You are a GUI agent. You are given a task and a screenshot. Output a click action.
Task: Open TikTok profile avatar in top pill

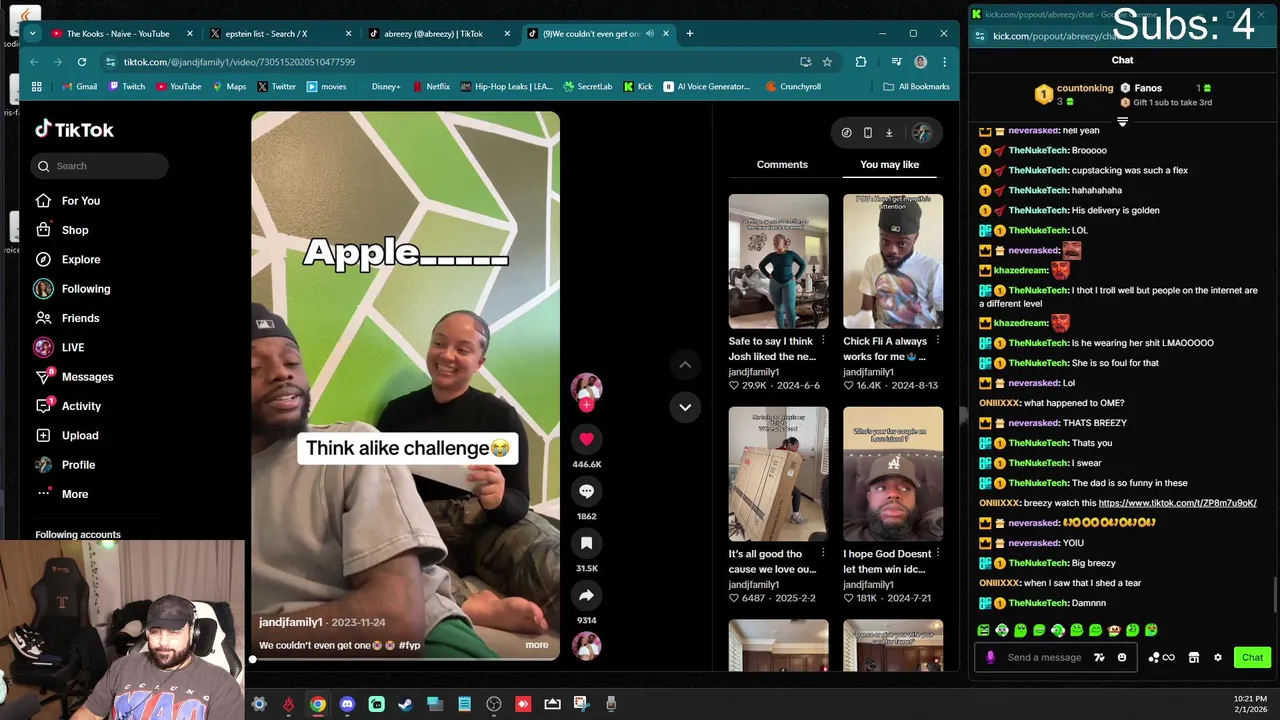pos(921,132)
